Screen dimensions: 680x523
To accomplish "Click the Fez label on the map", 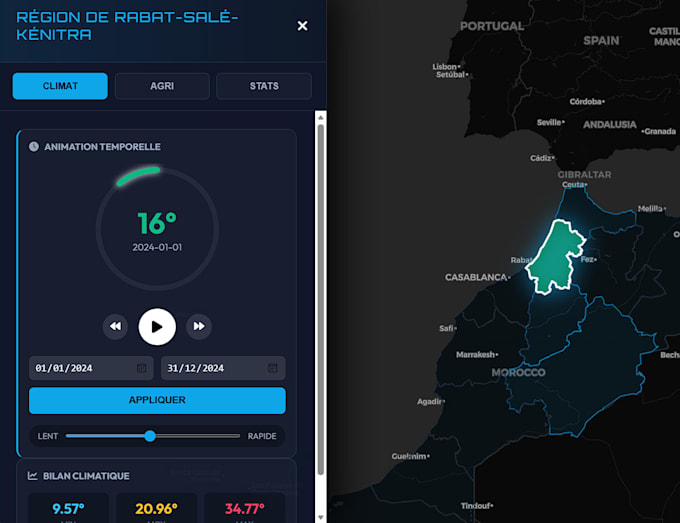I will [x=587, y=259].
